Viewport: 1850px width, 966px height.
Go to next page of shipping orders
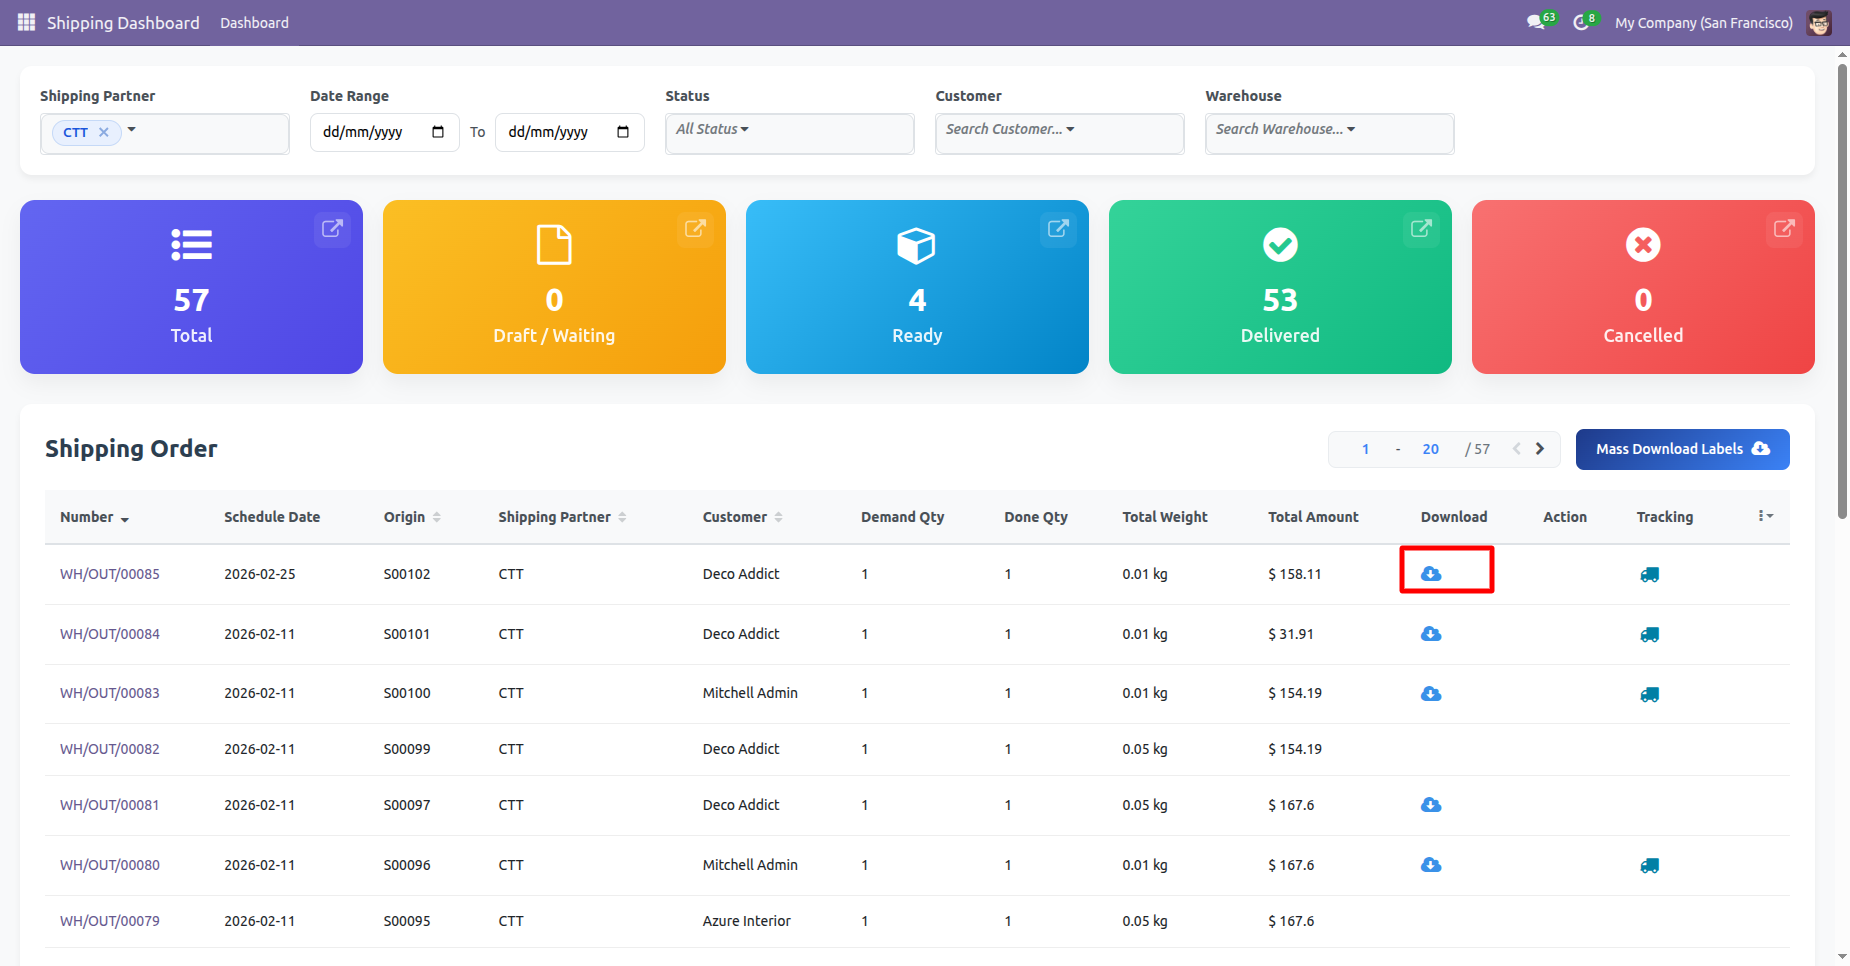(x=1540, y=449)
